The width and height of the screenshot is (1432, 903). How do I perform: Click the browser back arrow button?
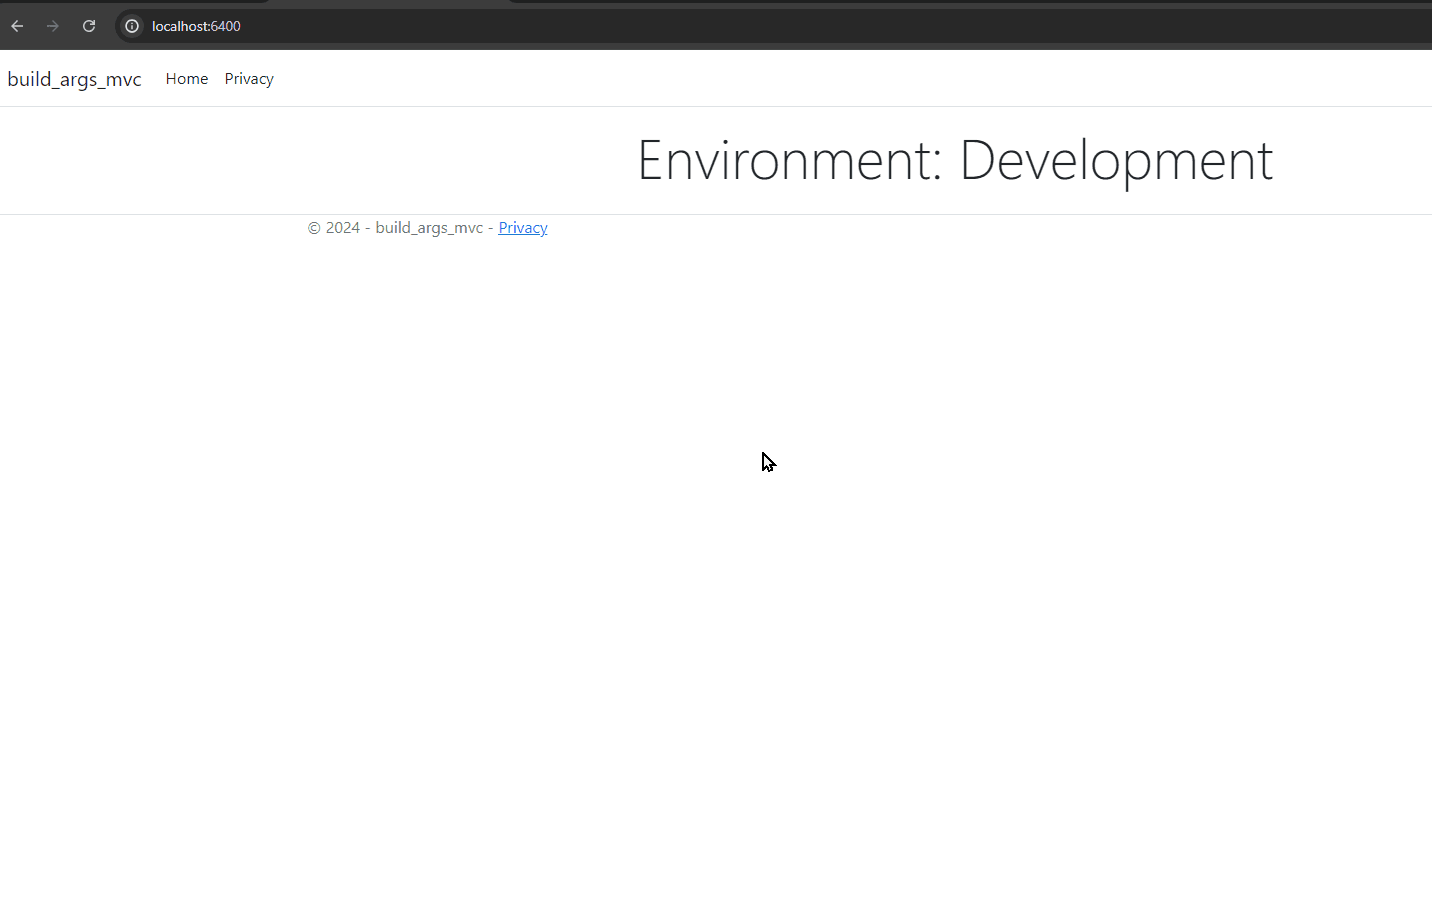17,26
